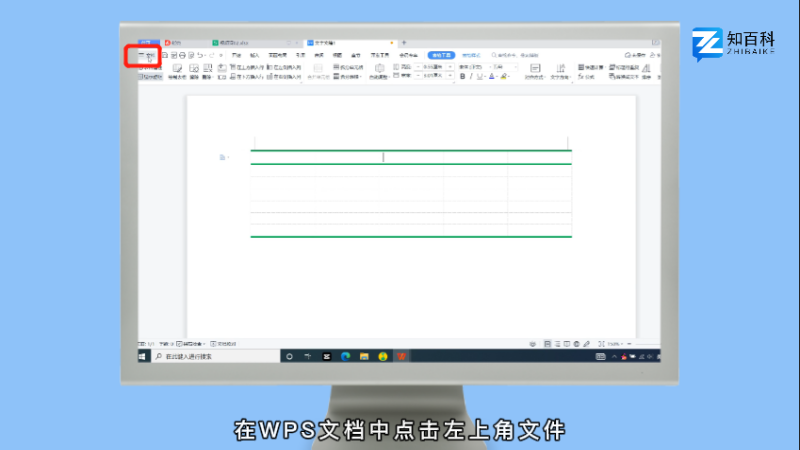Increase row height with plus button
The image size is (800, 450).
click(x=450, y=67)
